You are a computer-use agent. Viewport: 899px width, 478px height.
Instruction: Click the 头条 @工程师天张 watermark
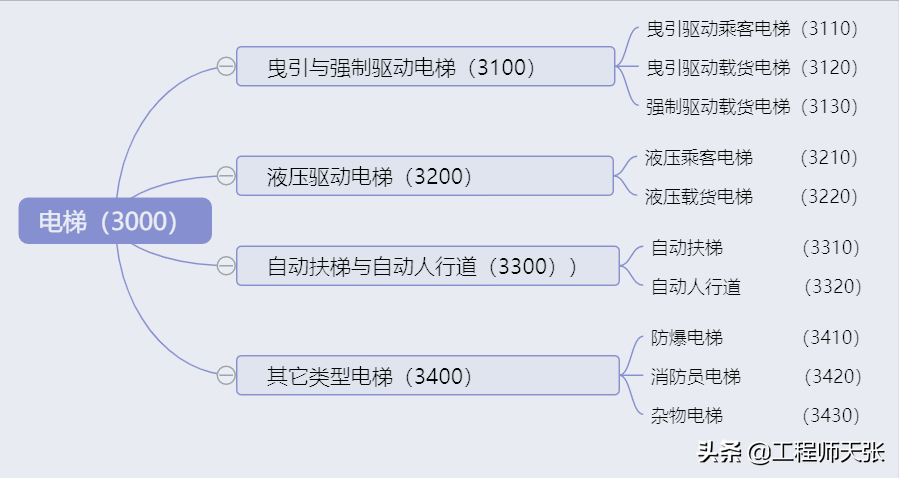coord(790,453)
